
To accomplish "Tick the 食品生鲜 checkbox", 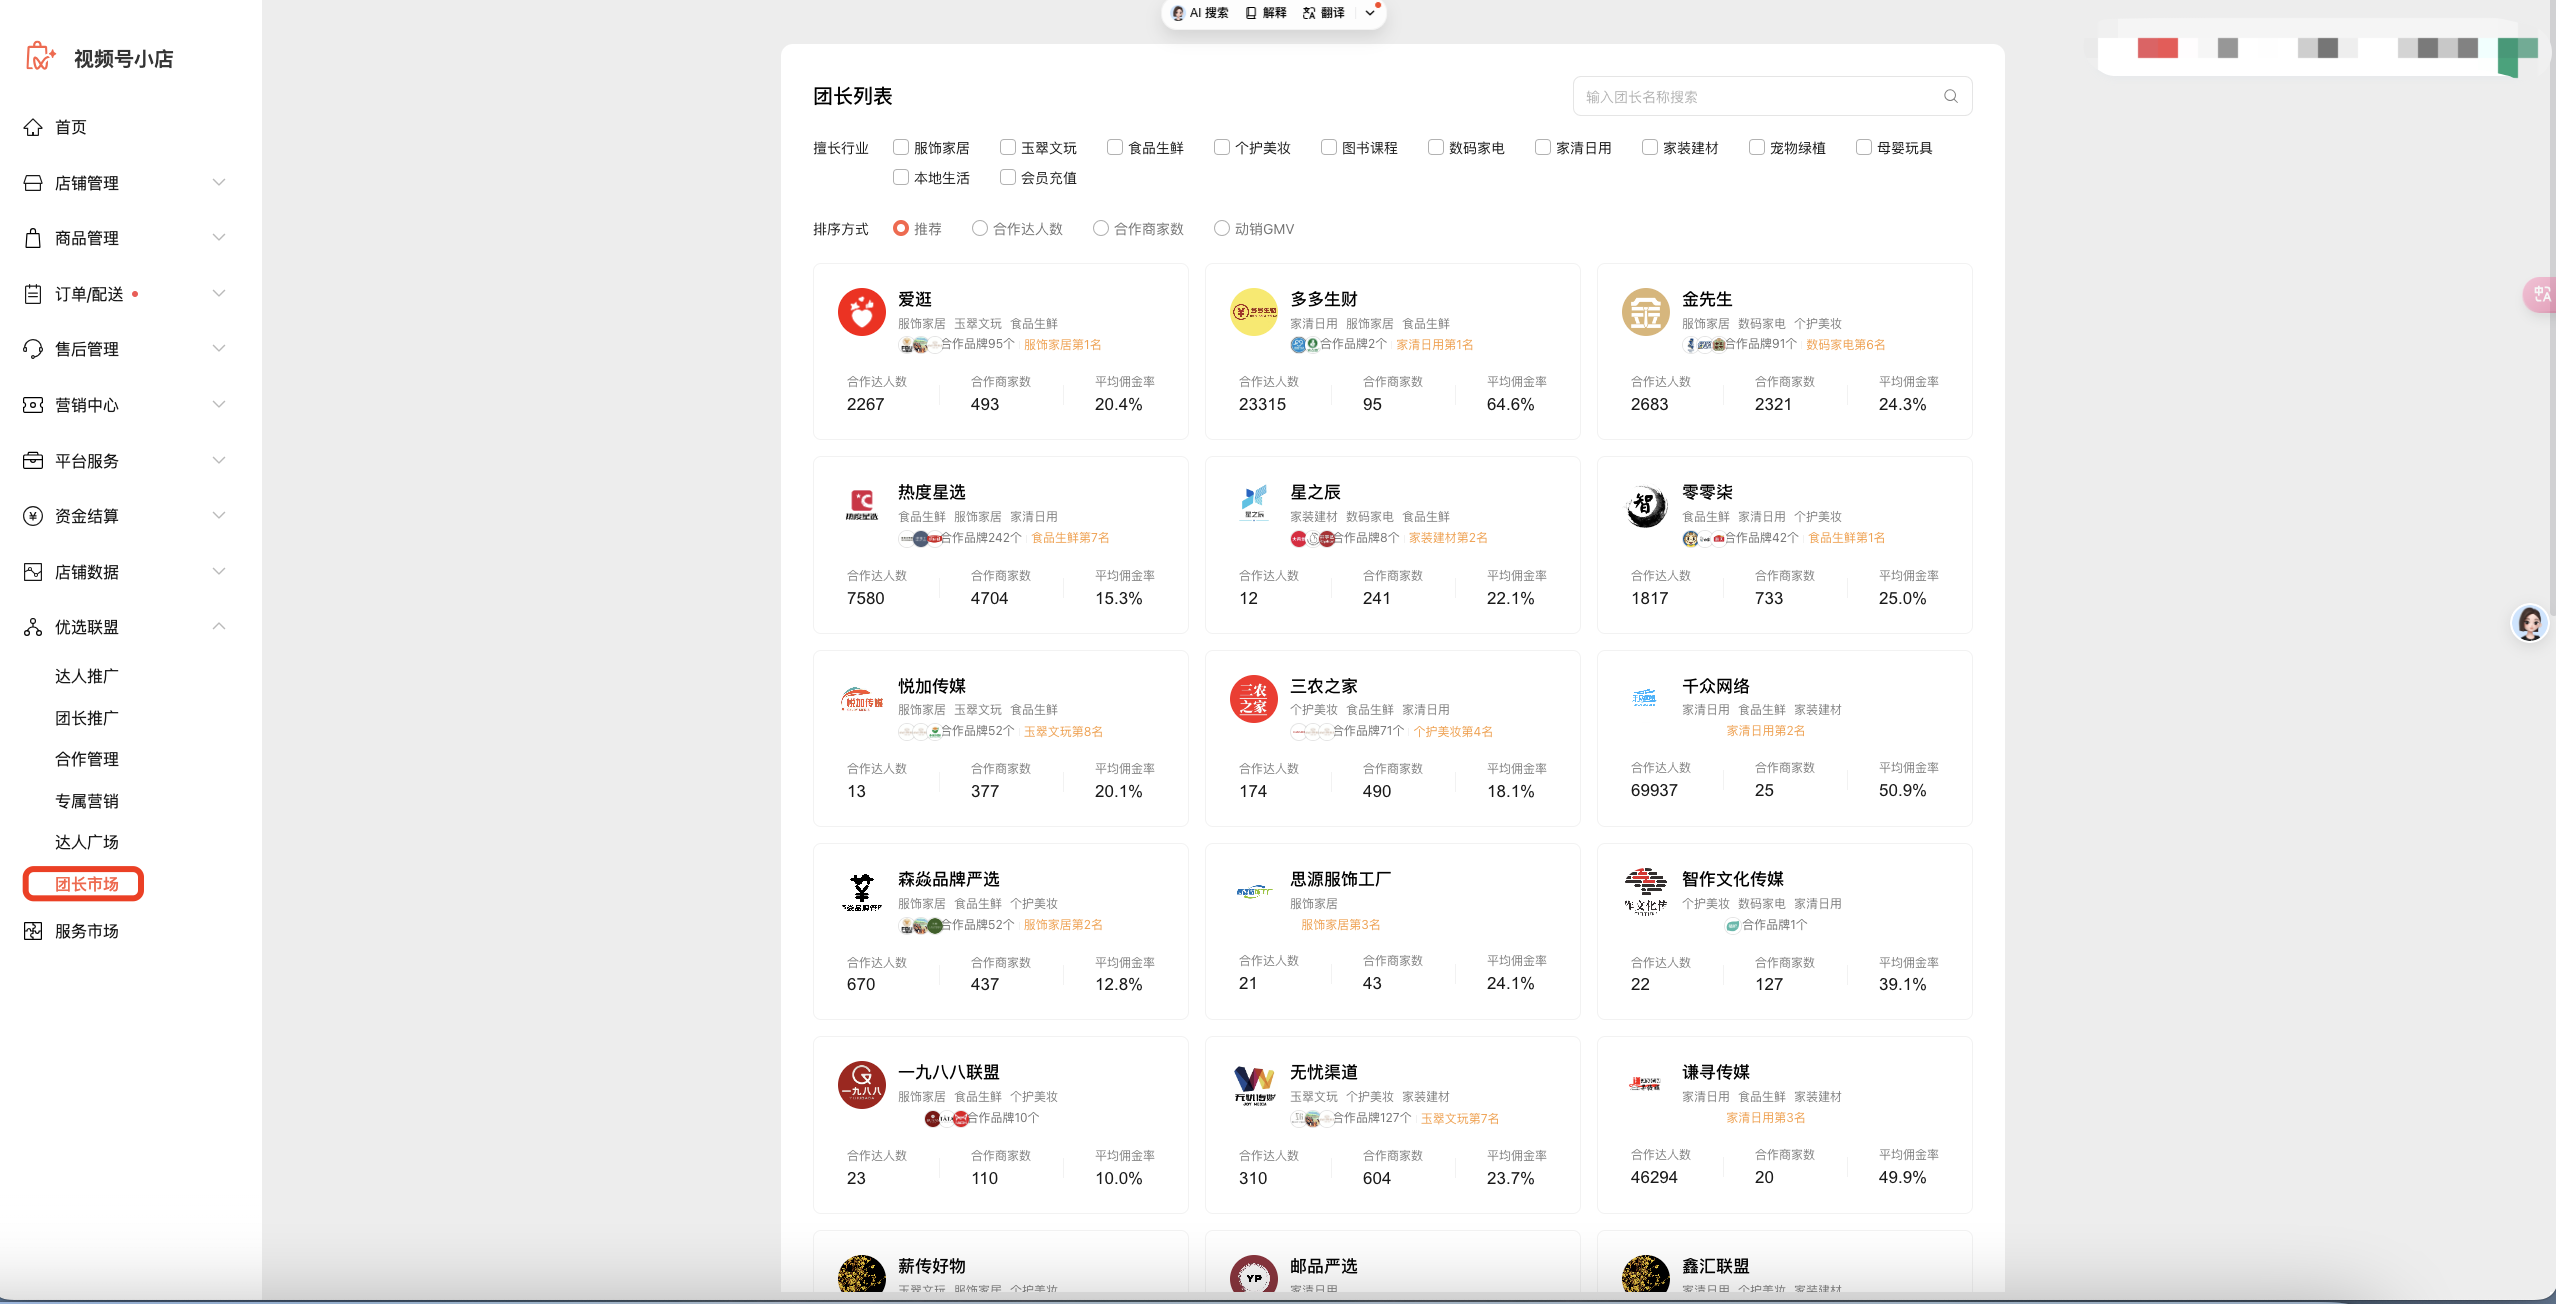I will (x=1114, y=147).
